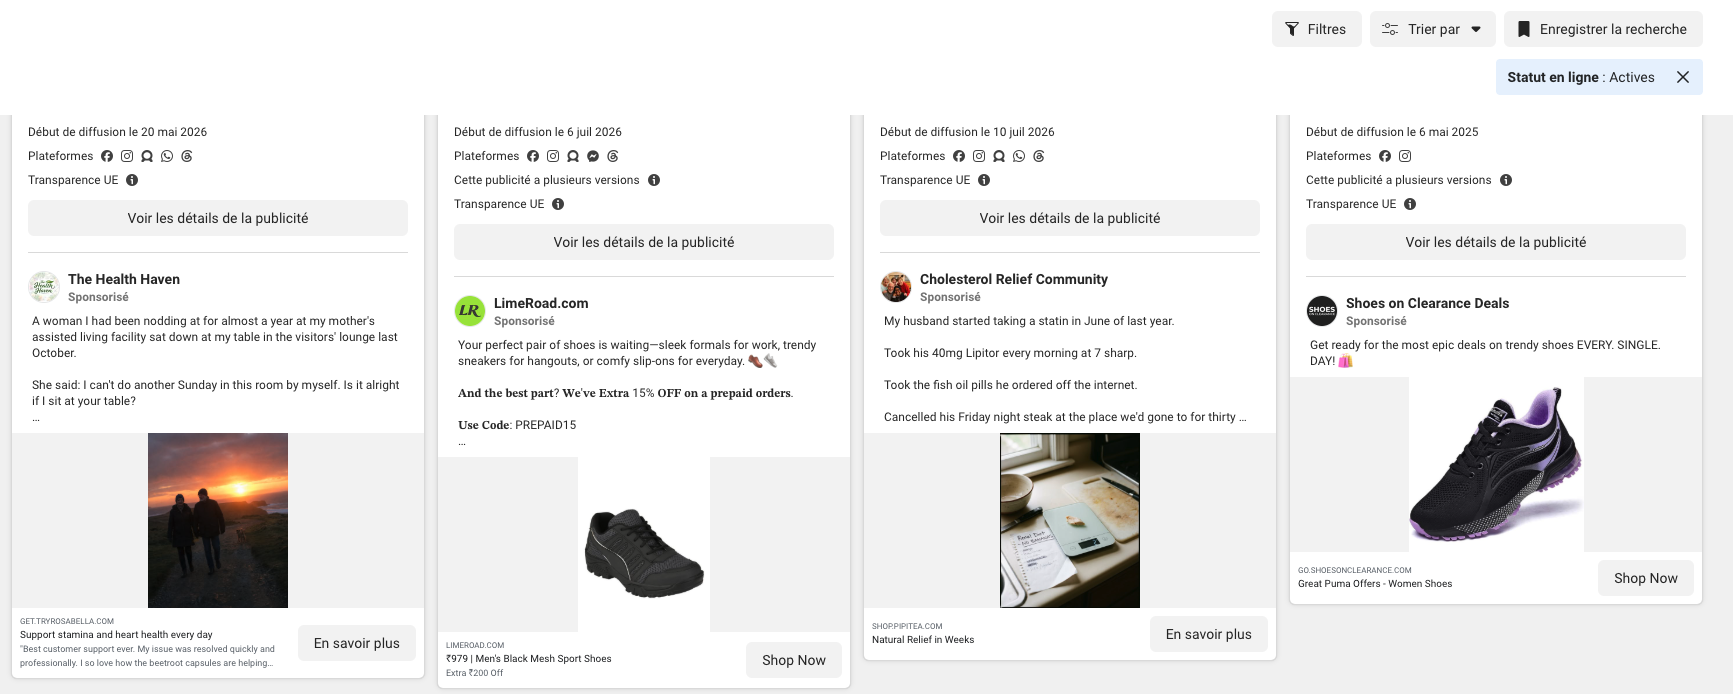The height and width of the screenshot is (694, 1733).
Task: Click Threads icon on Cholesterol Relief Community ad
Action: pyautogui.click(x=1039, y=156)
